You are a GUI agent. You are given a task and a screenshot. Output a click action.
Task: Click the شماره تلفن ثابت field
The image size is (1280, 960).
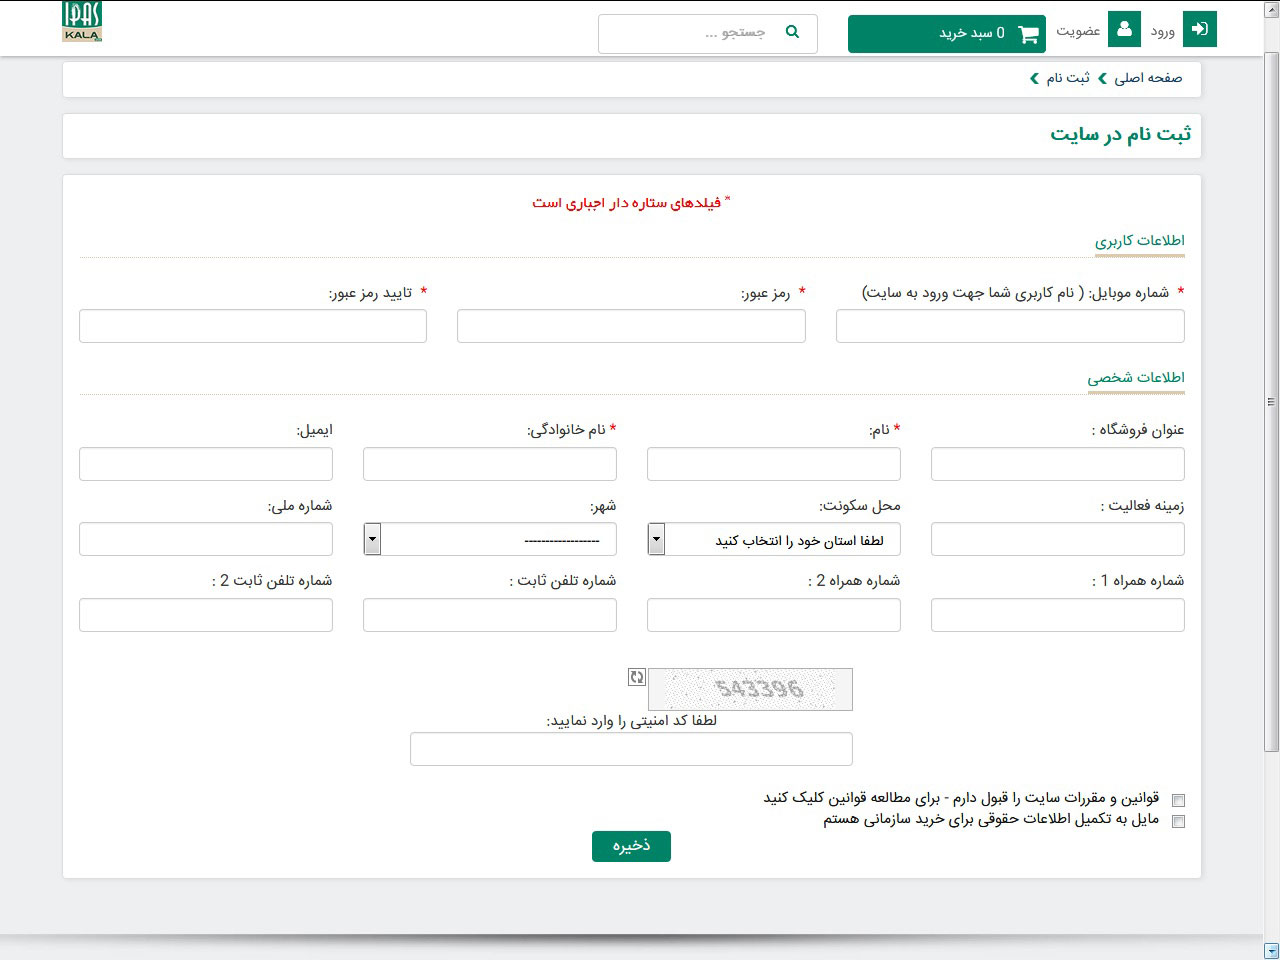pos(490,615)
